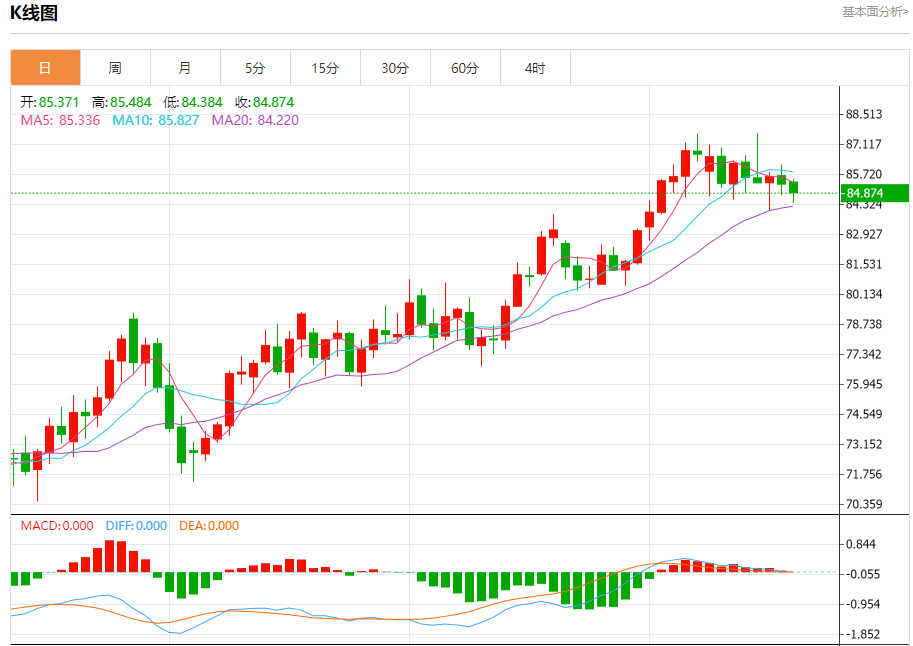Select the 日 daily chart tab
The image size is (913, 646).
click(x=45, y=68)
